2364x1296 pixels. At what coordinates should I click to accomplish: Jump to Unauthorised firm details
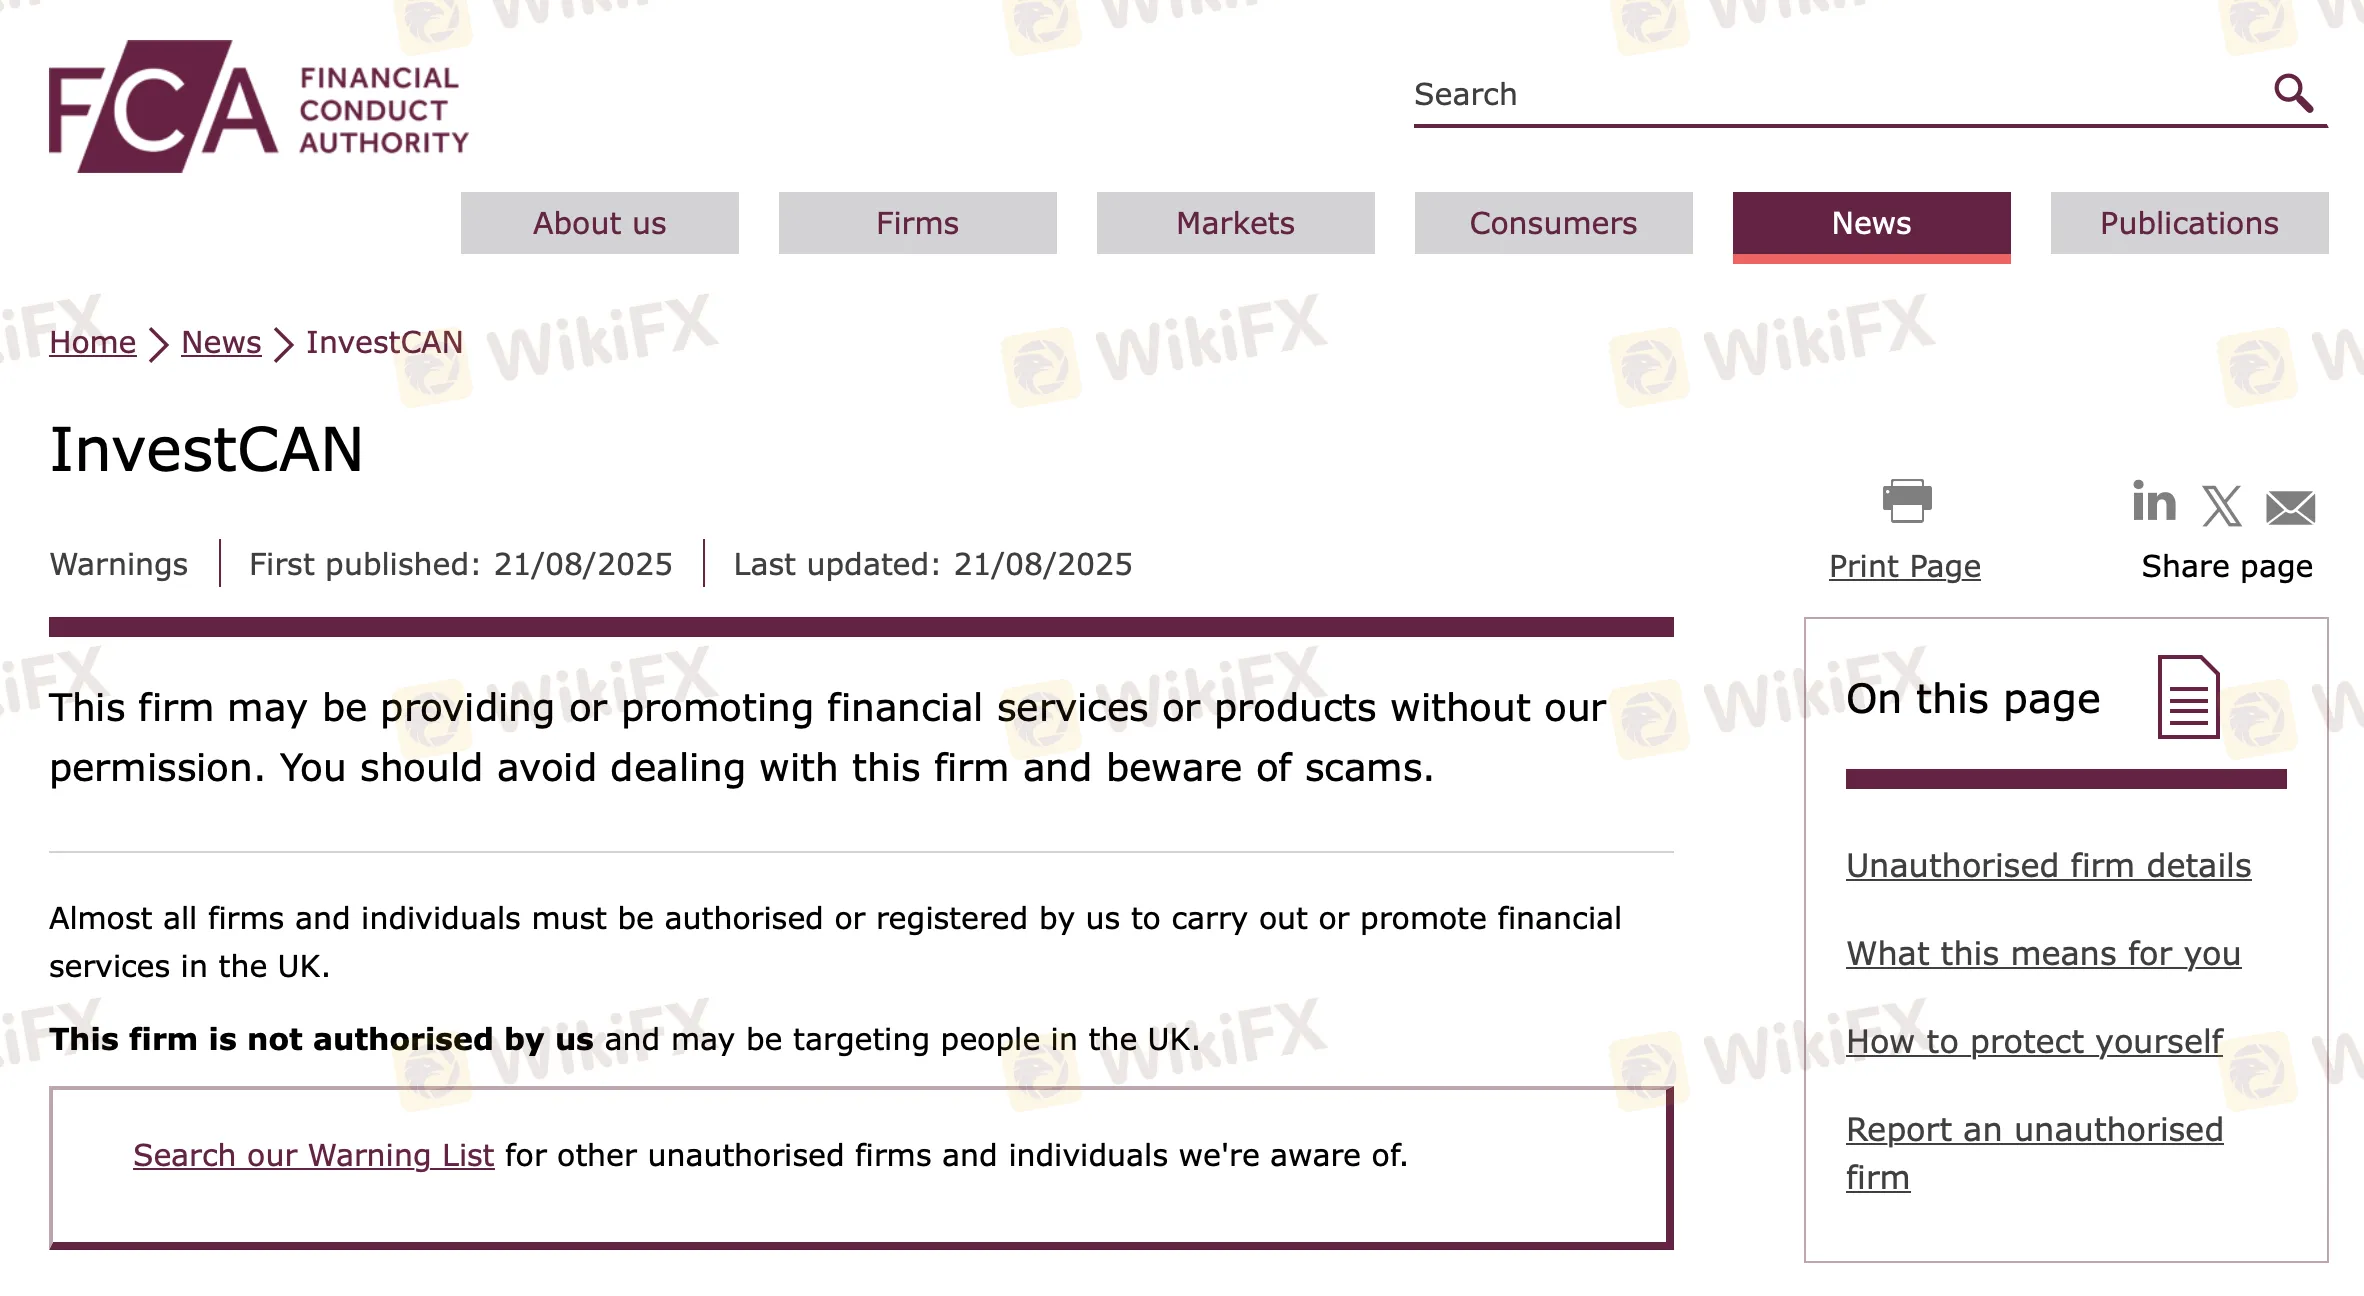point(2048,865)
